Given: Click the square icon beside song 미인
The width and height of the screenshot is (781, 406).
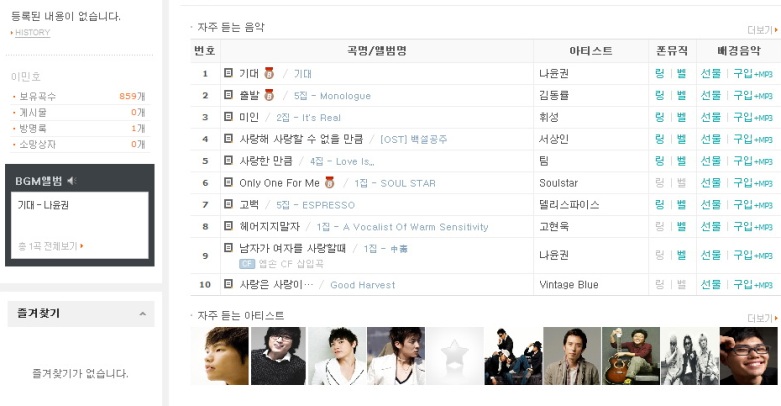Looking at the screenshot, I should tap(228, 117).
